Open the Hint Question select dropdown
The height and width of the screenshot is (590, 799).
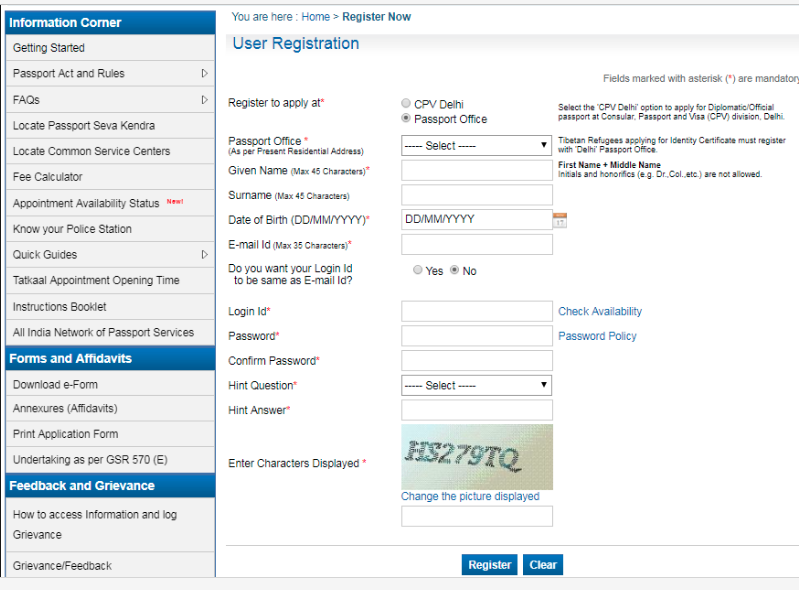pyautogui.click(x=476, y=386)
